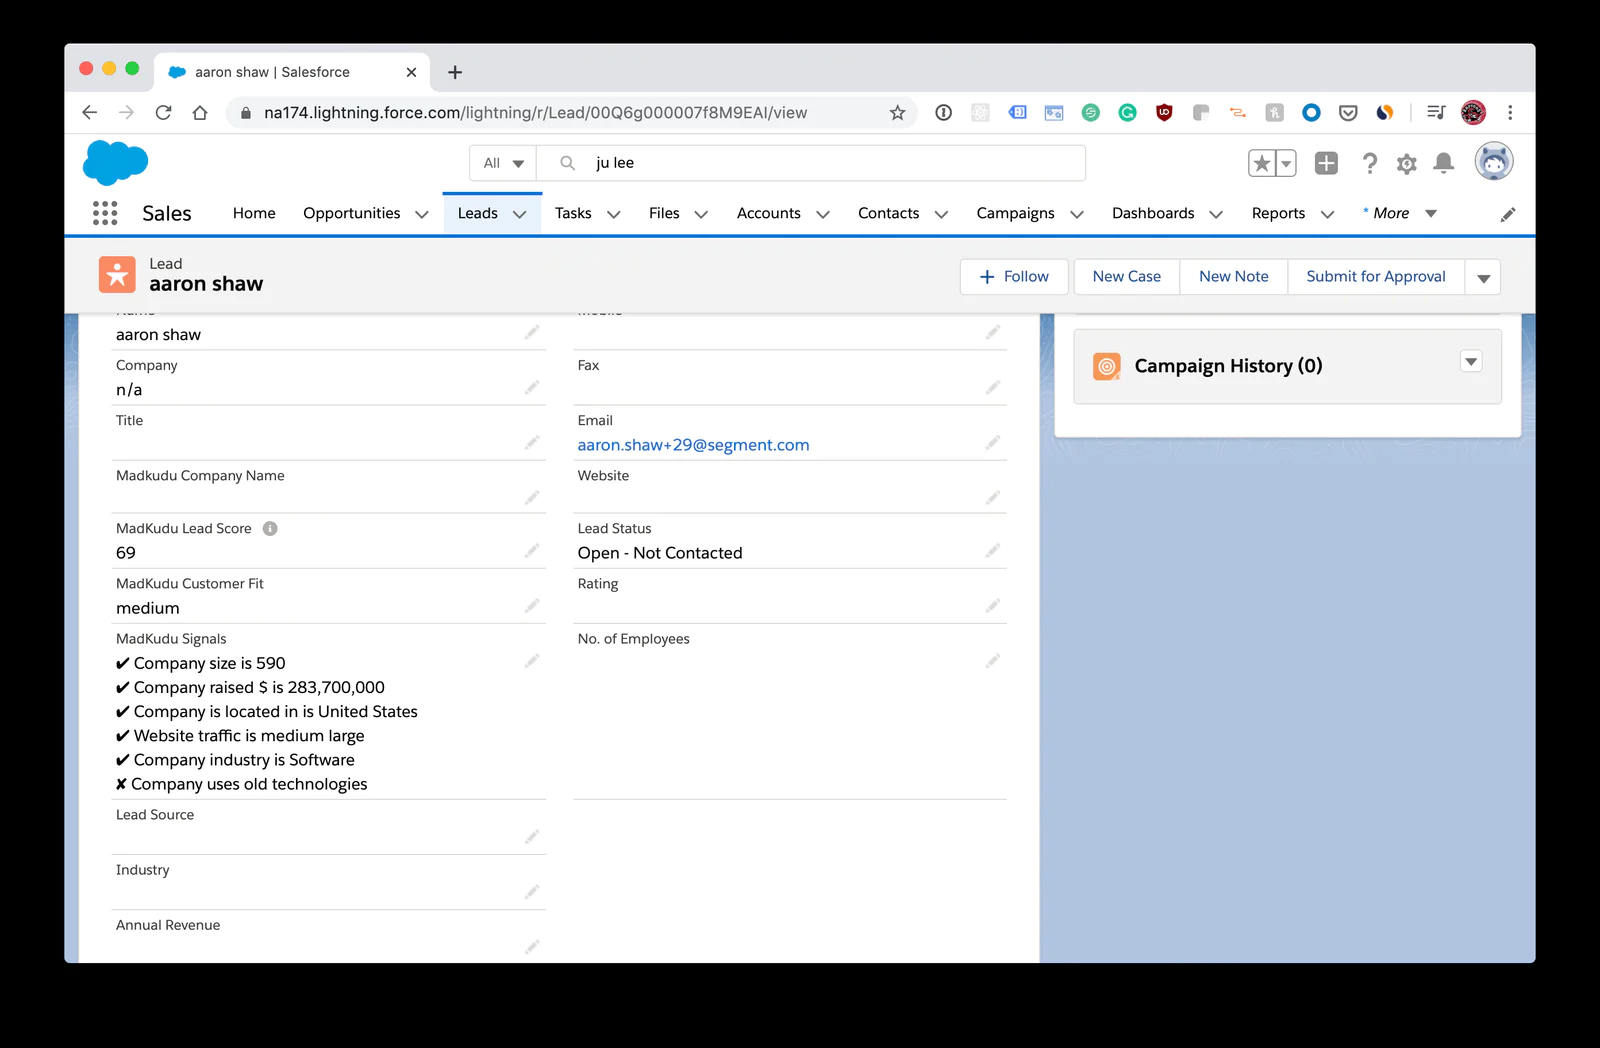Switch to the Contacts tab

tap(888, 213)
